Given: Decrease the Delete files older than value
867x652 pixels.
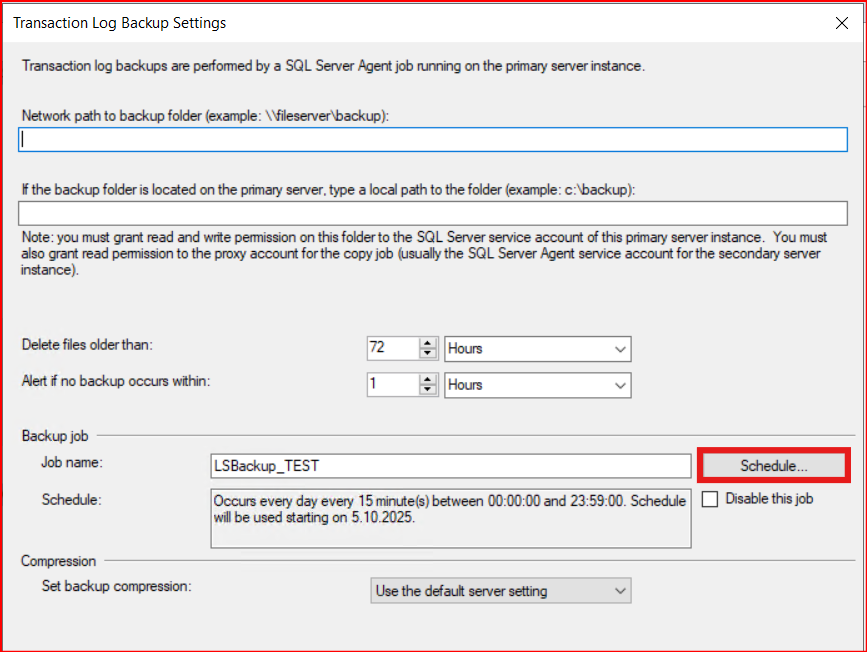Looking at the screenshot, I should click(x=428, y=354).
